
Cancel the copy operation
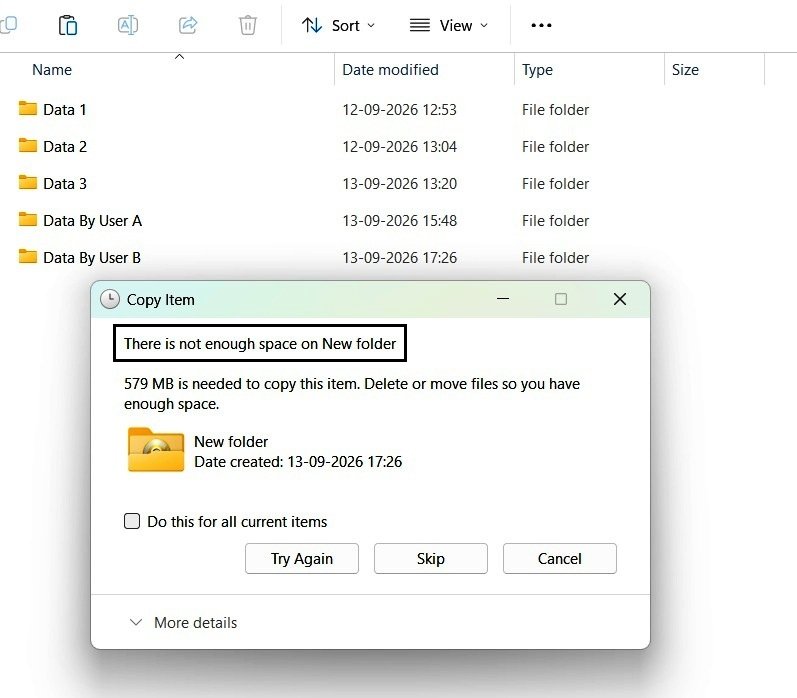tap(560, 559)
